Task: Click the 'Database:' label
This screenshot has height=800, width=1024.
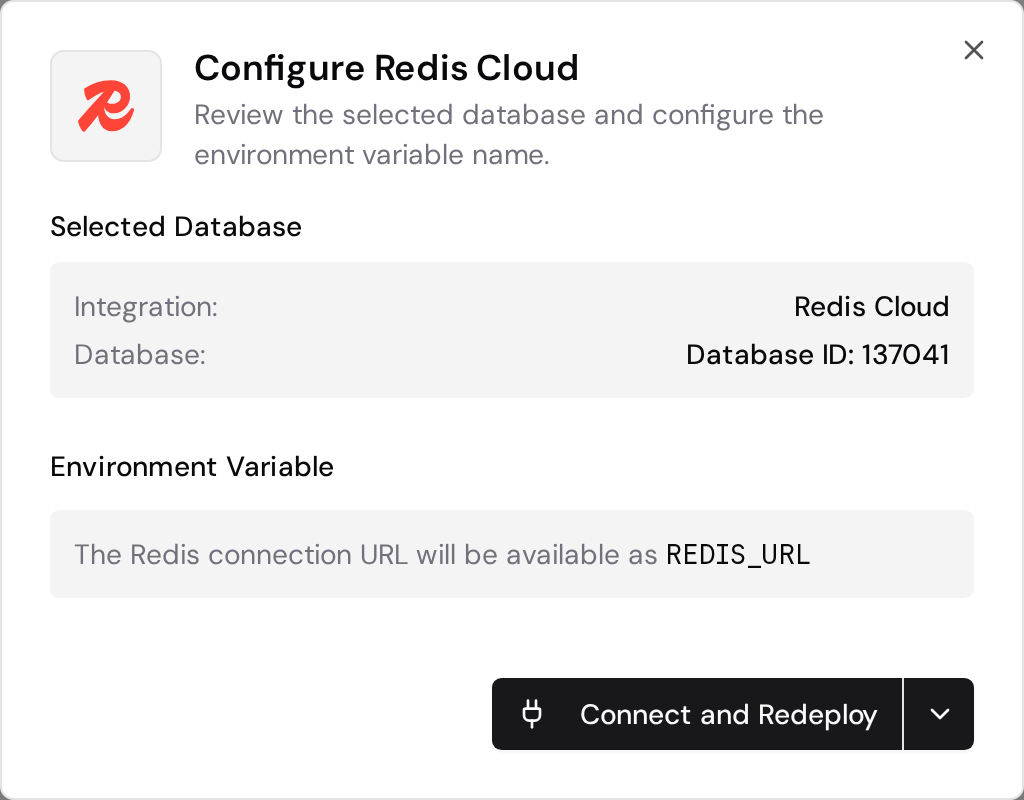Action: coord(140,355)
